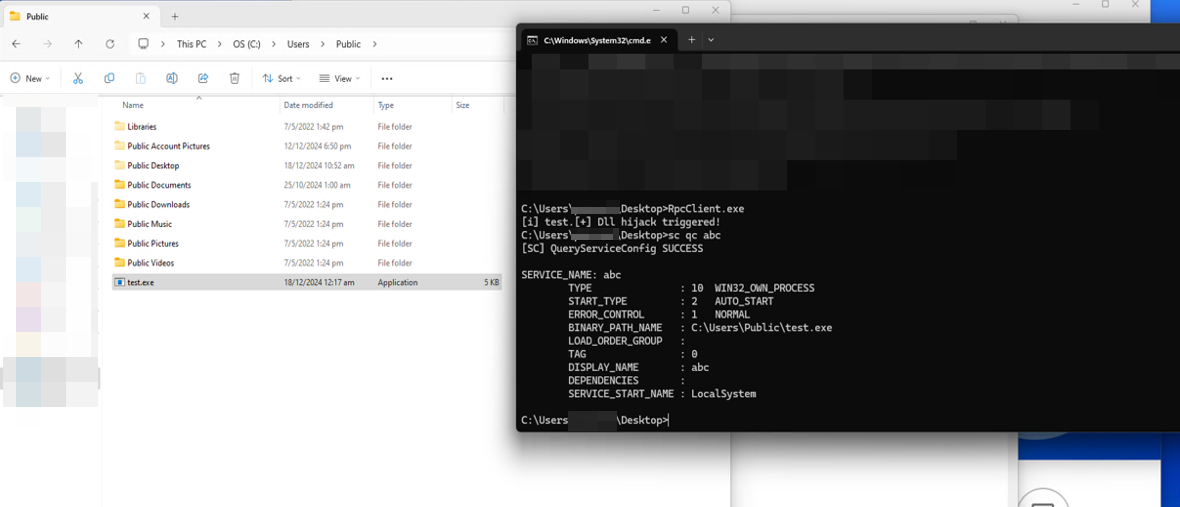Click the terminal command prompt cursor line
The width and height of the screenshot is (1180, 507).
[595, 420]
